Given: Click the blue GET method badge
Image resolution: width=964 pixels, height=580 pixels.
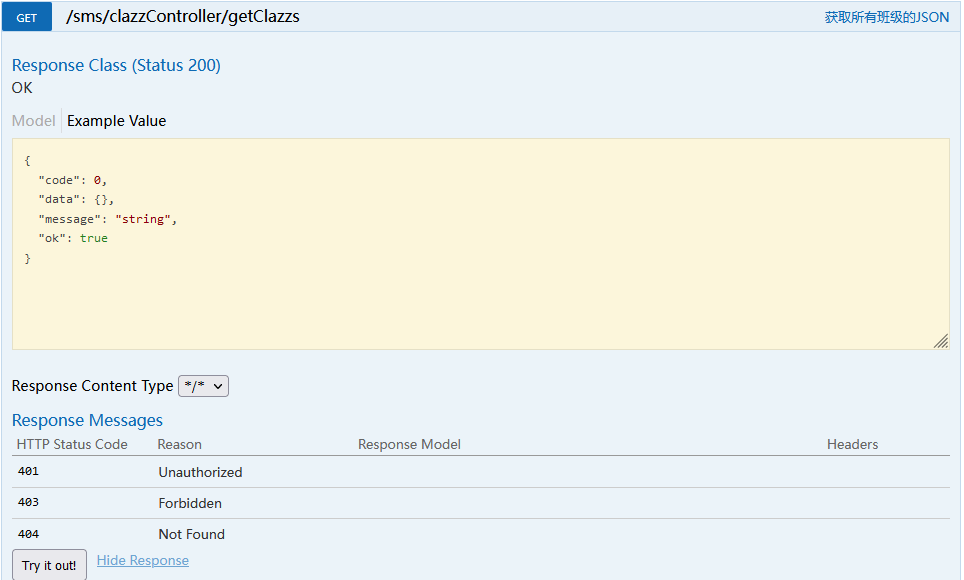Looking at the screenshot, I should pos(26,17).
